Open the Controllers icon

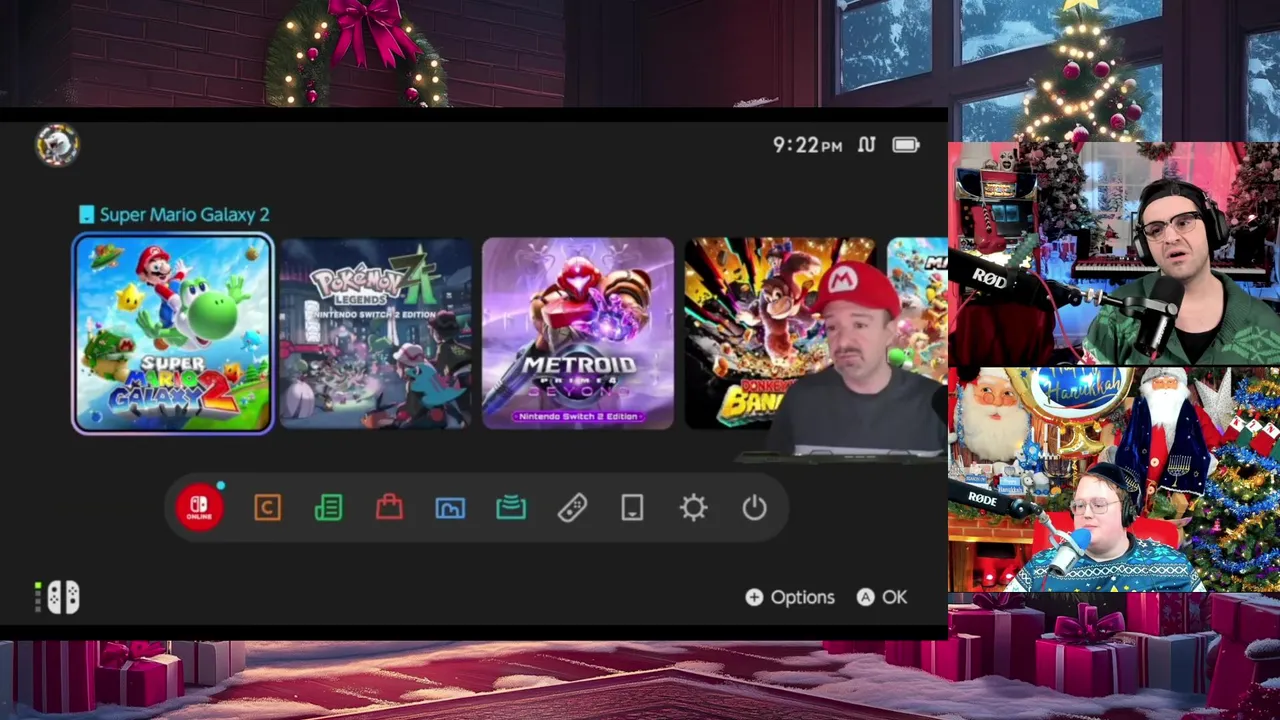[x=572, y=508]
